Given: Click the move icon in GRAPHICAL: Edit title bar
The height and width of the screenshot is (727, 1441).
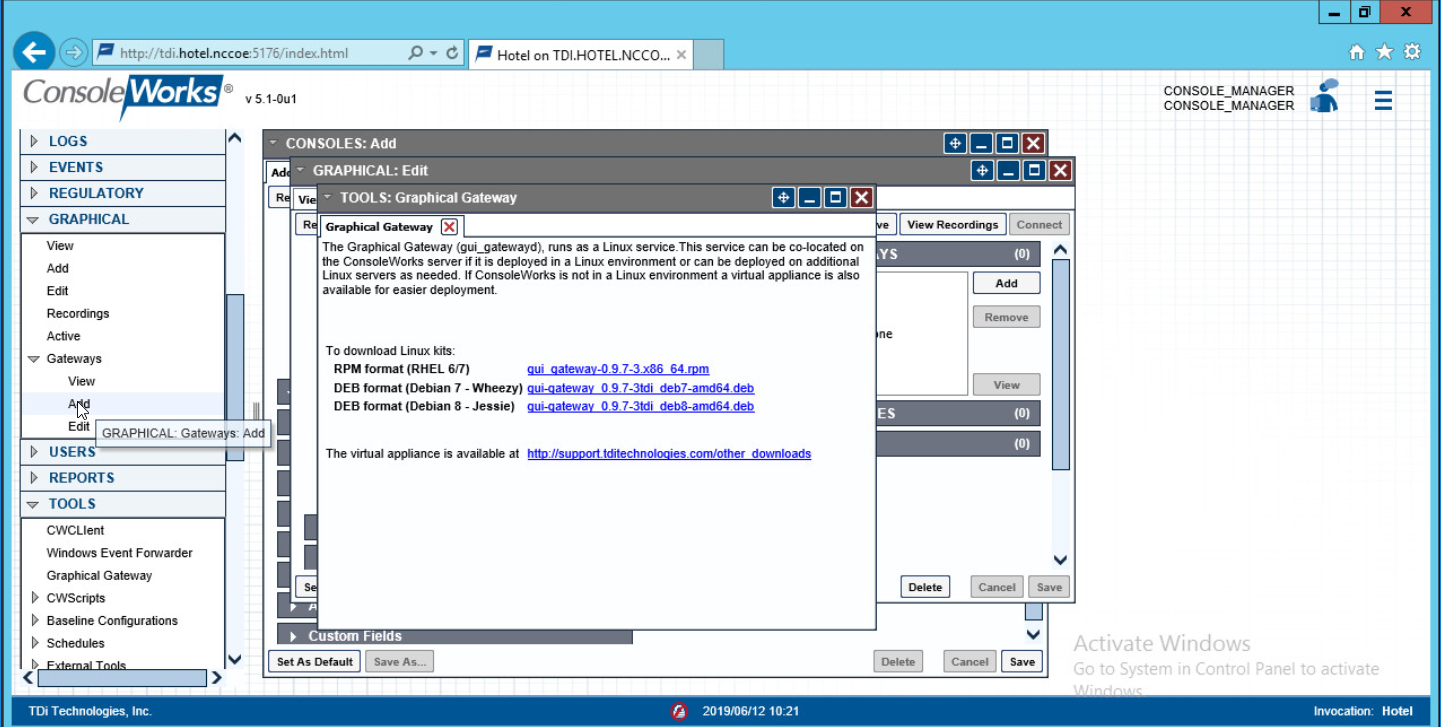Looking at the screenshot, I should pos(983,171).
